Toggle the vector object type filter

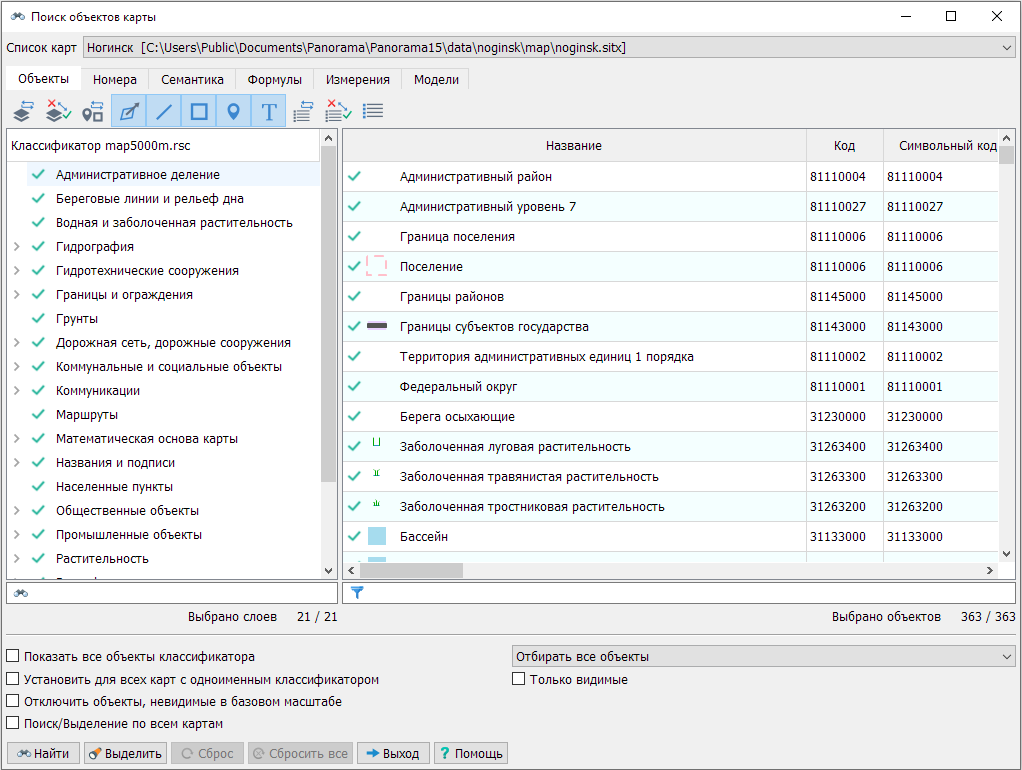tap(129, 111)
